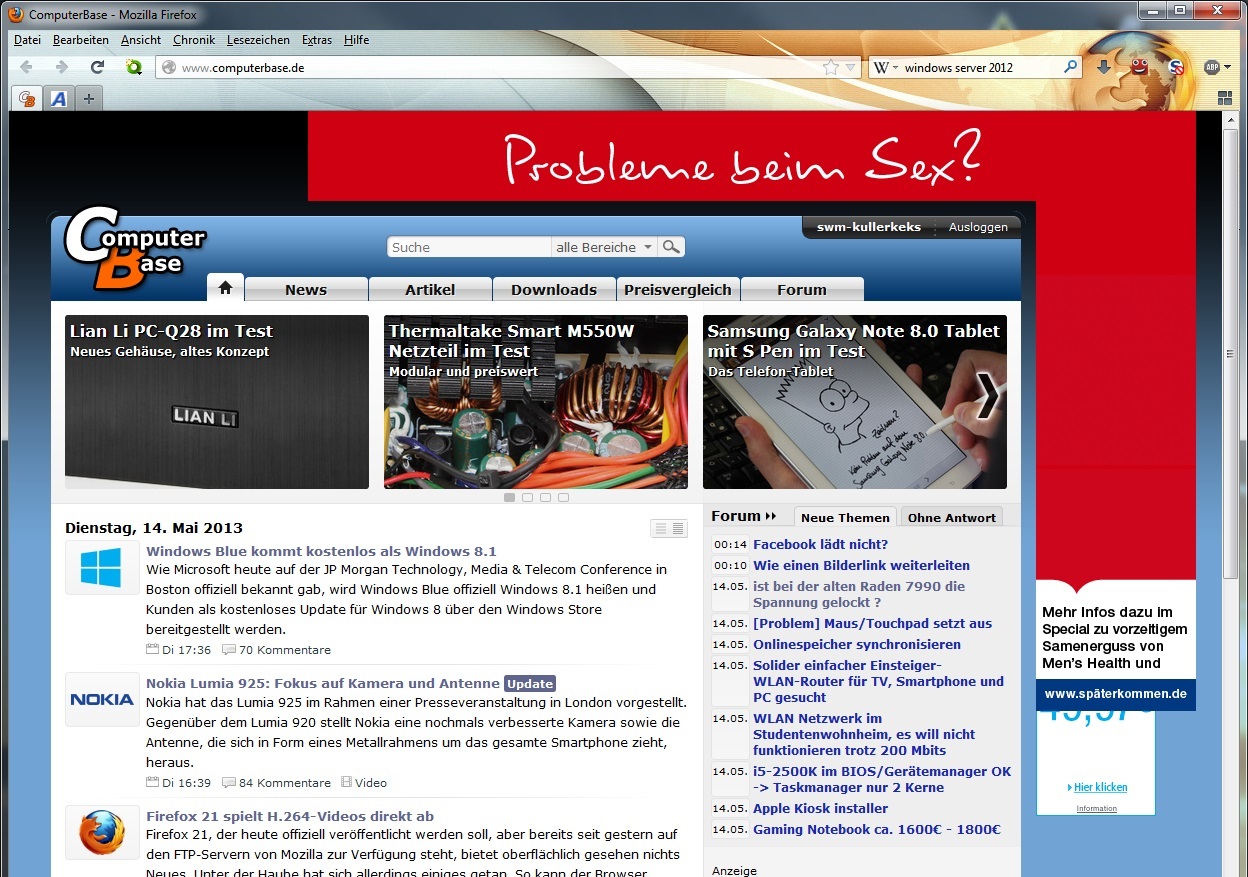Open the Lesezeichen menu
The image size is (1248, 877).
point(258,40)
